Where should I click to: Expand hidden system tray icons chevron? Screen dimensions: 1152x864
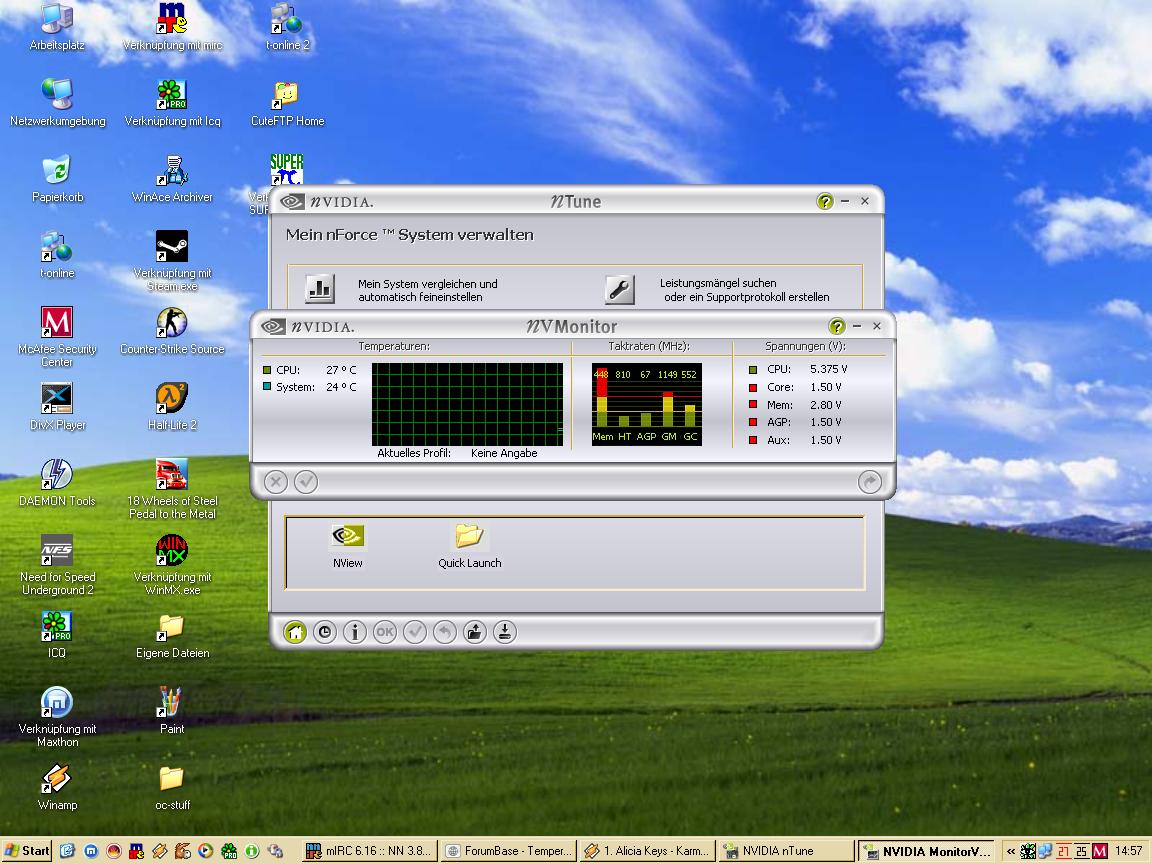(1010, 852)
